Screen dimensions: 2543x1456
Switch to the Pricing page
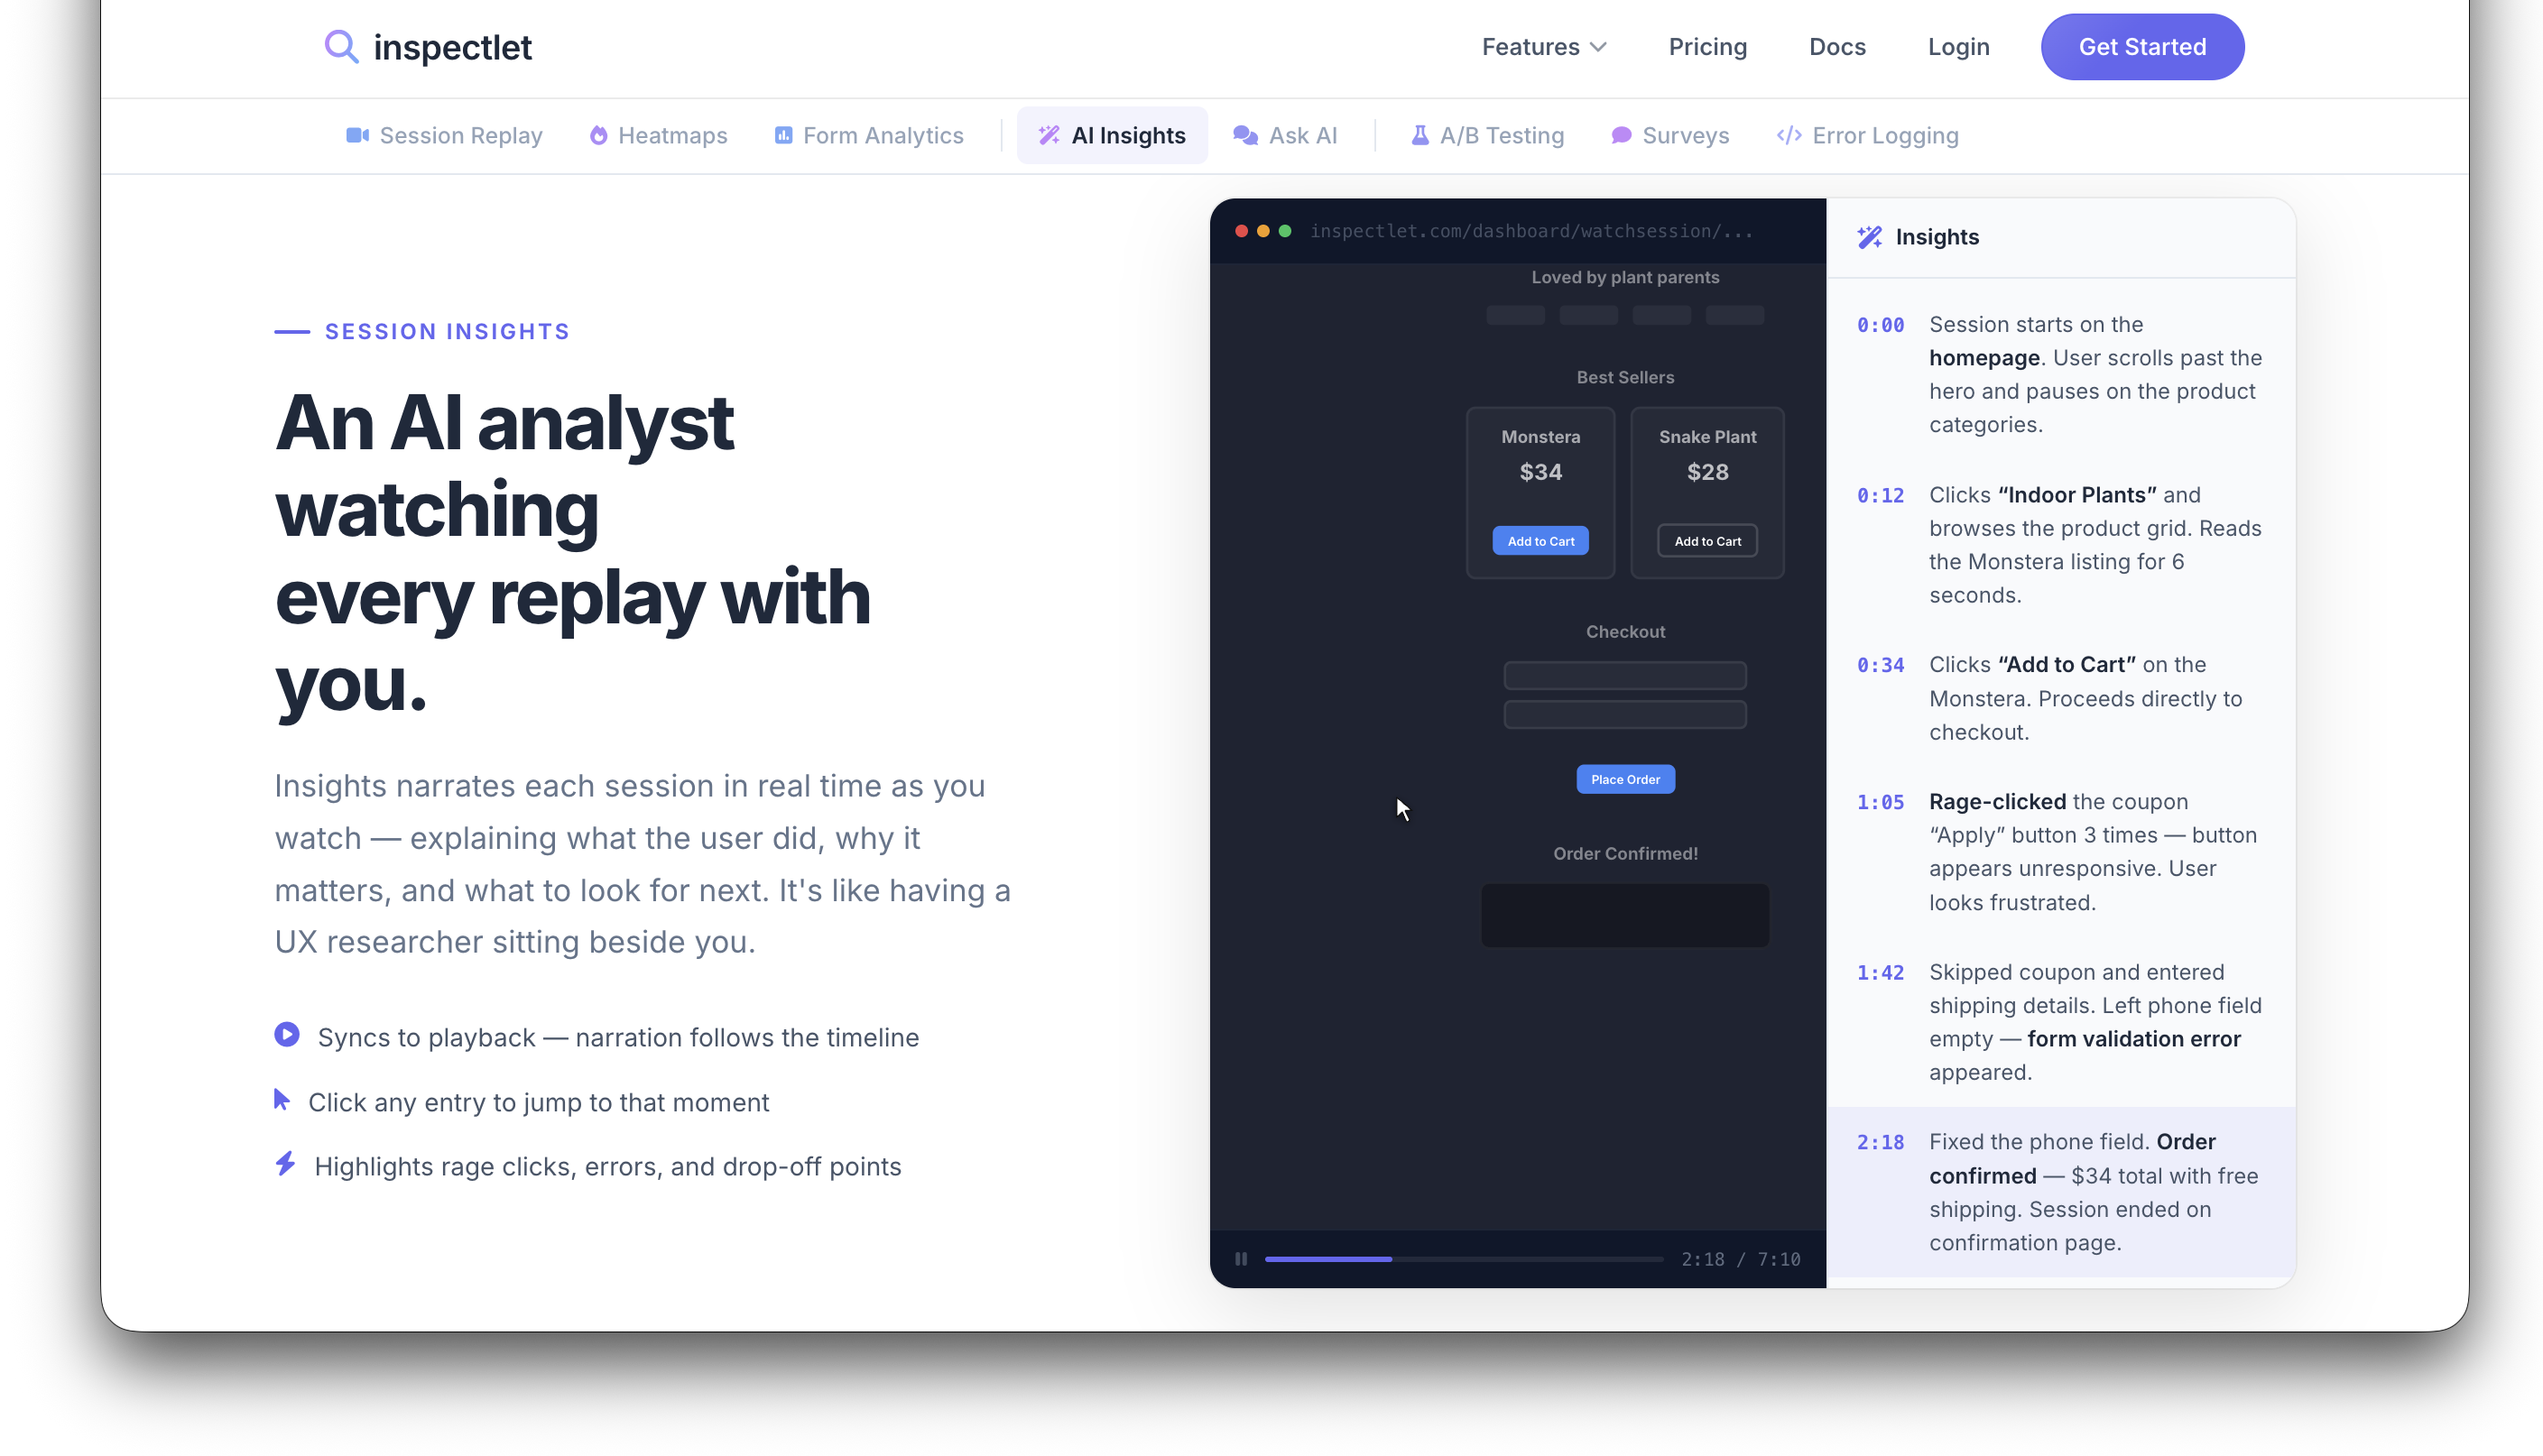click(1707, 46)
